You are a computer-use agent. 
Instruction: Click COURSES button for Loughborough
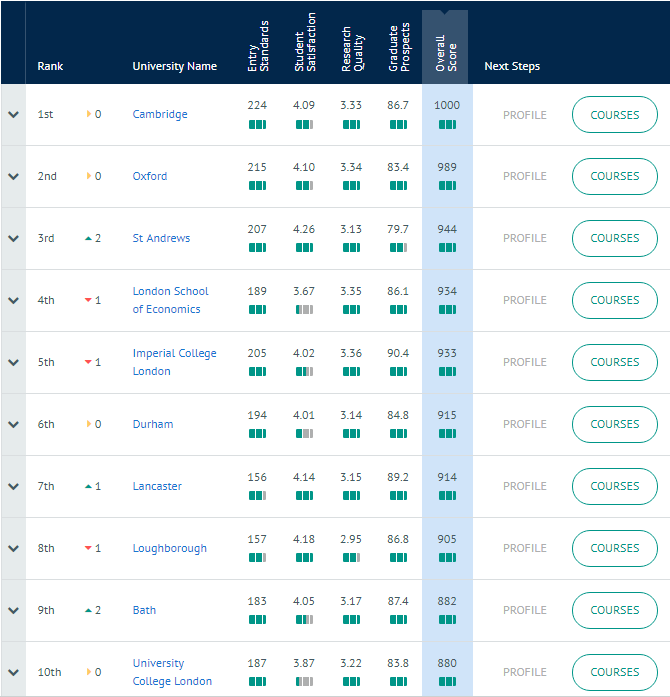pos(614,549)
